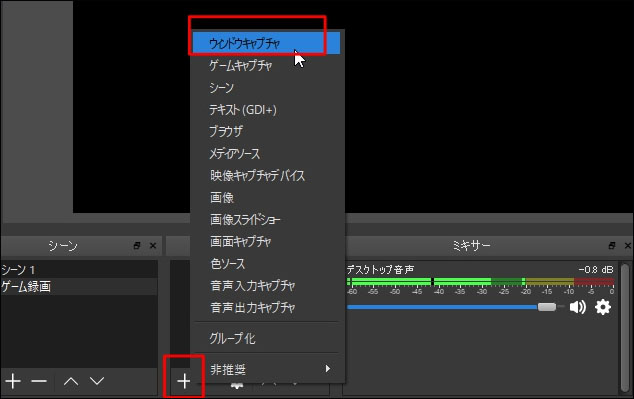Click the mixer vertical scrollbar
The image size is (634, 399).
coord(624,327)
